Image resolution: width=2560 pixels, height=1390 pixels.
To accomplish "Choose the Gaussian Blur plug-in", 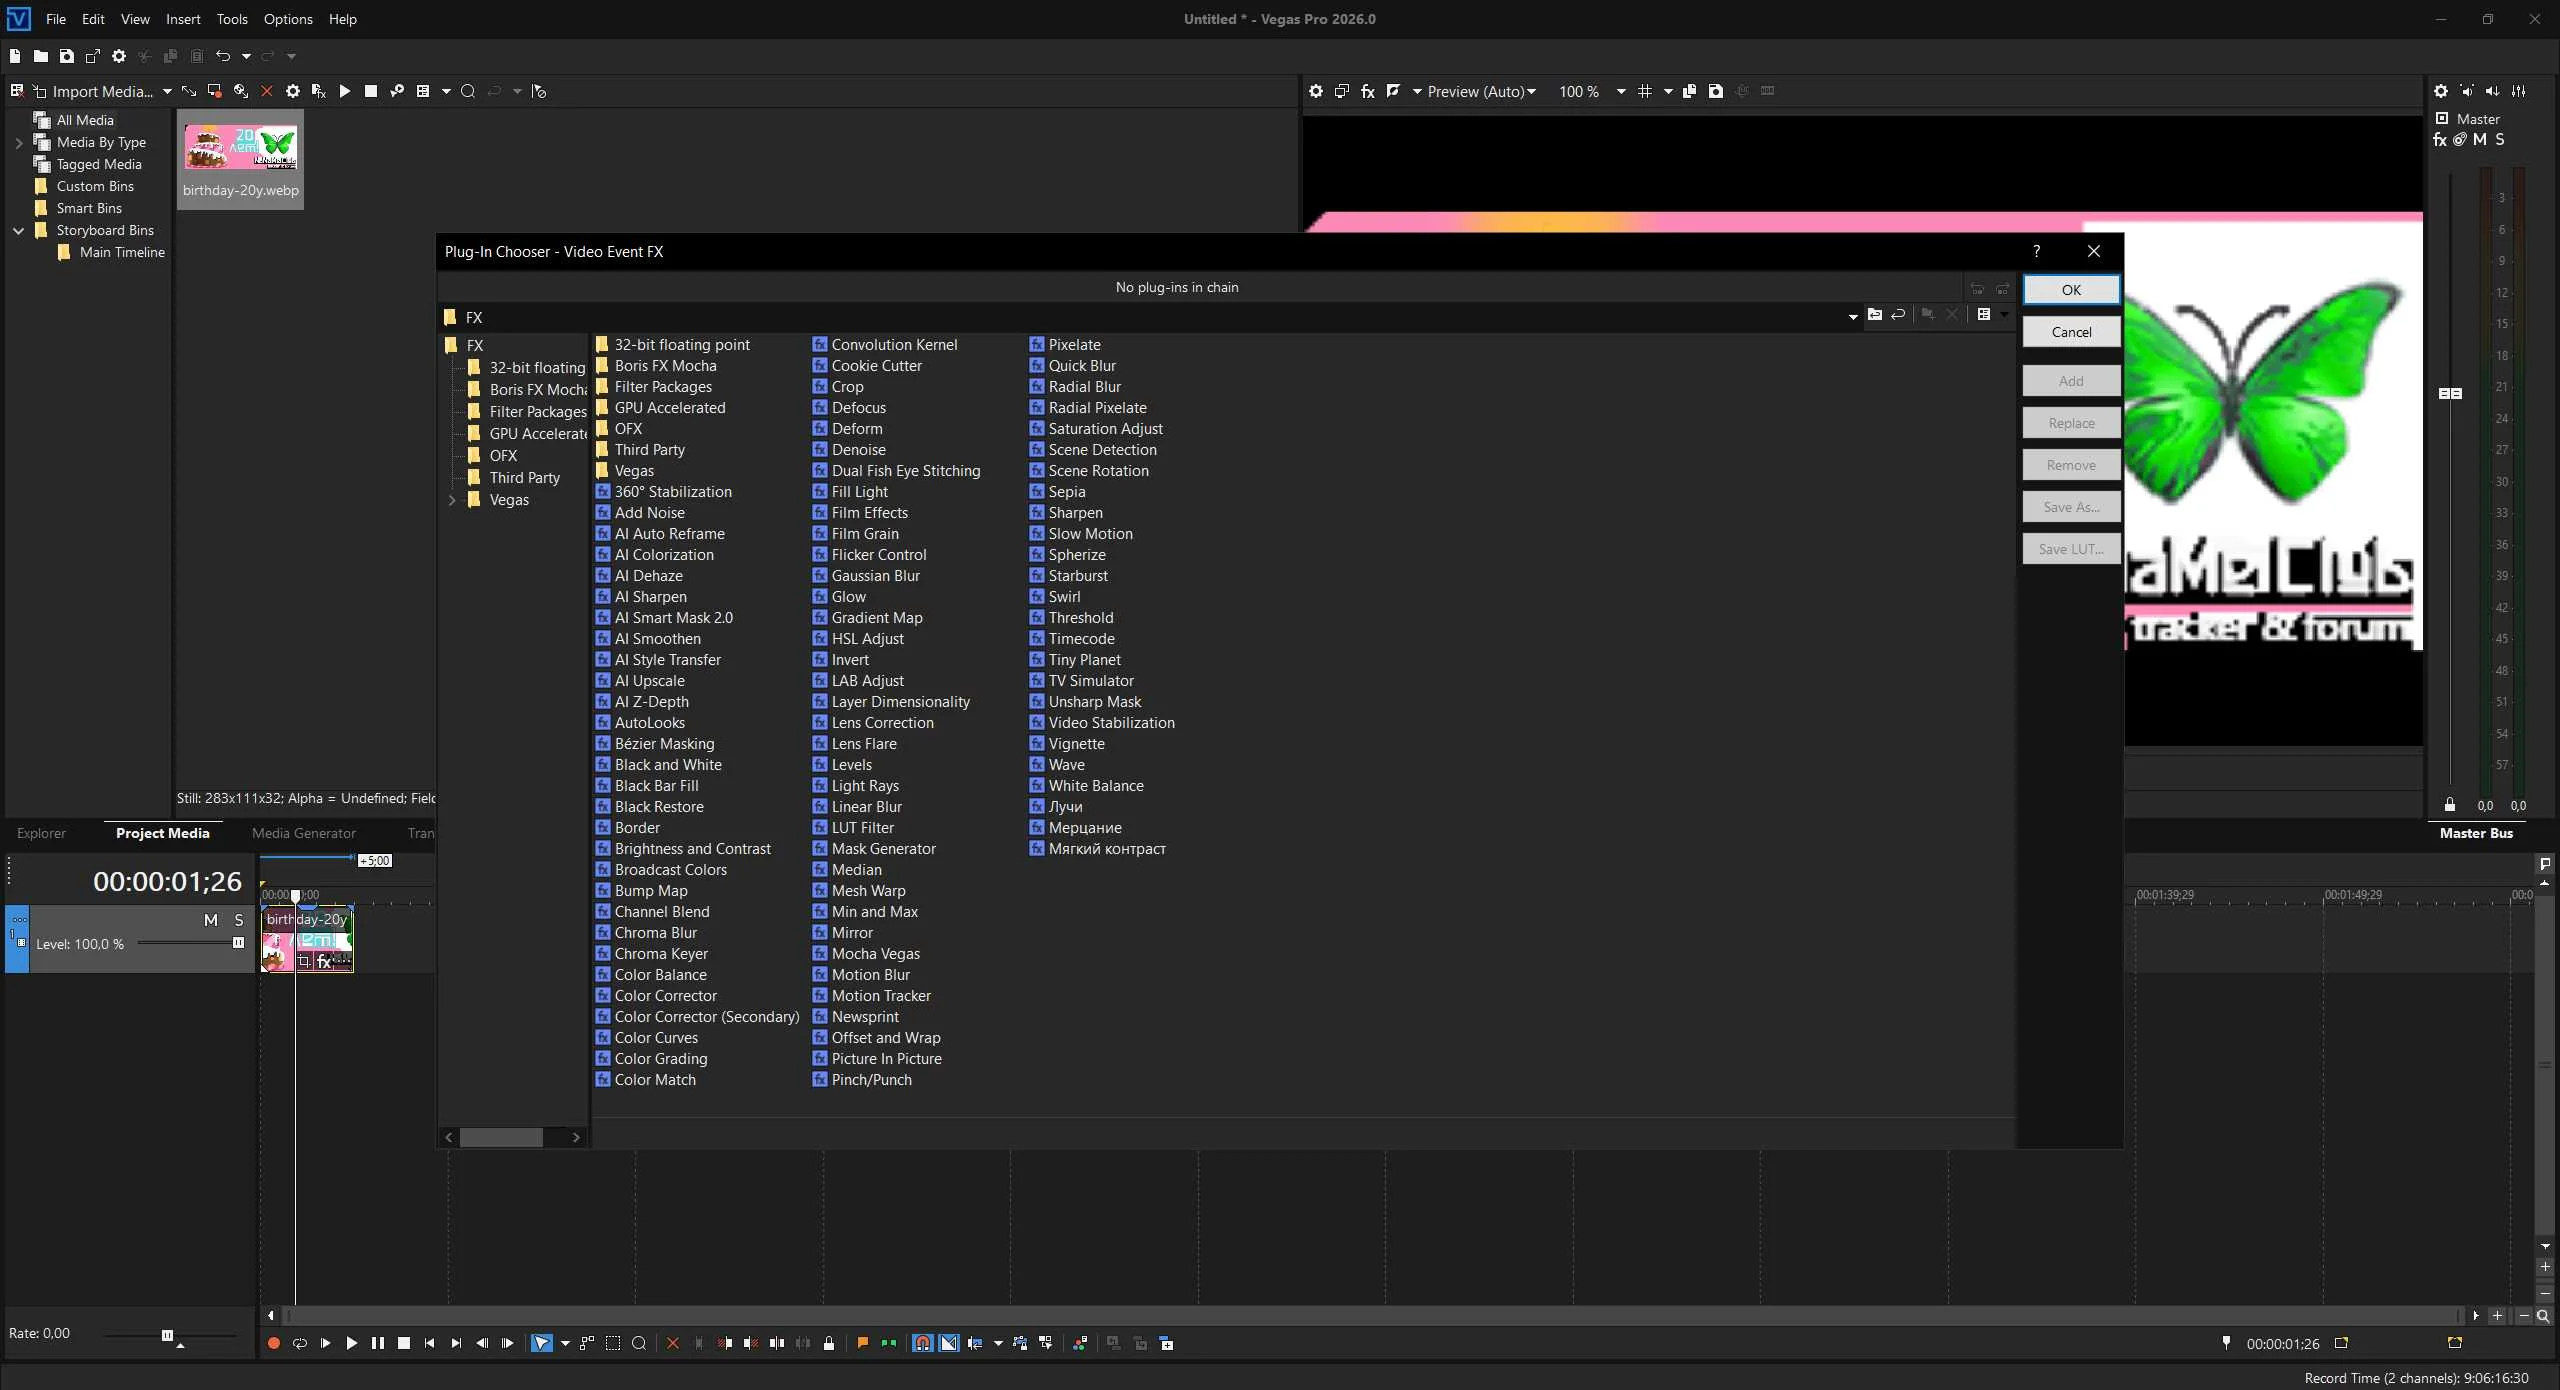I will click(875, 576).
